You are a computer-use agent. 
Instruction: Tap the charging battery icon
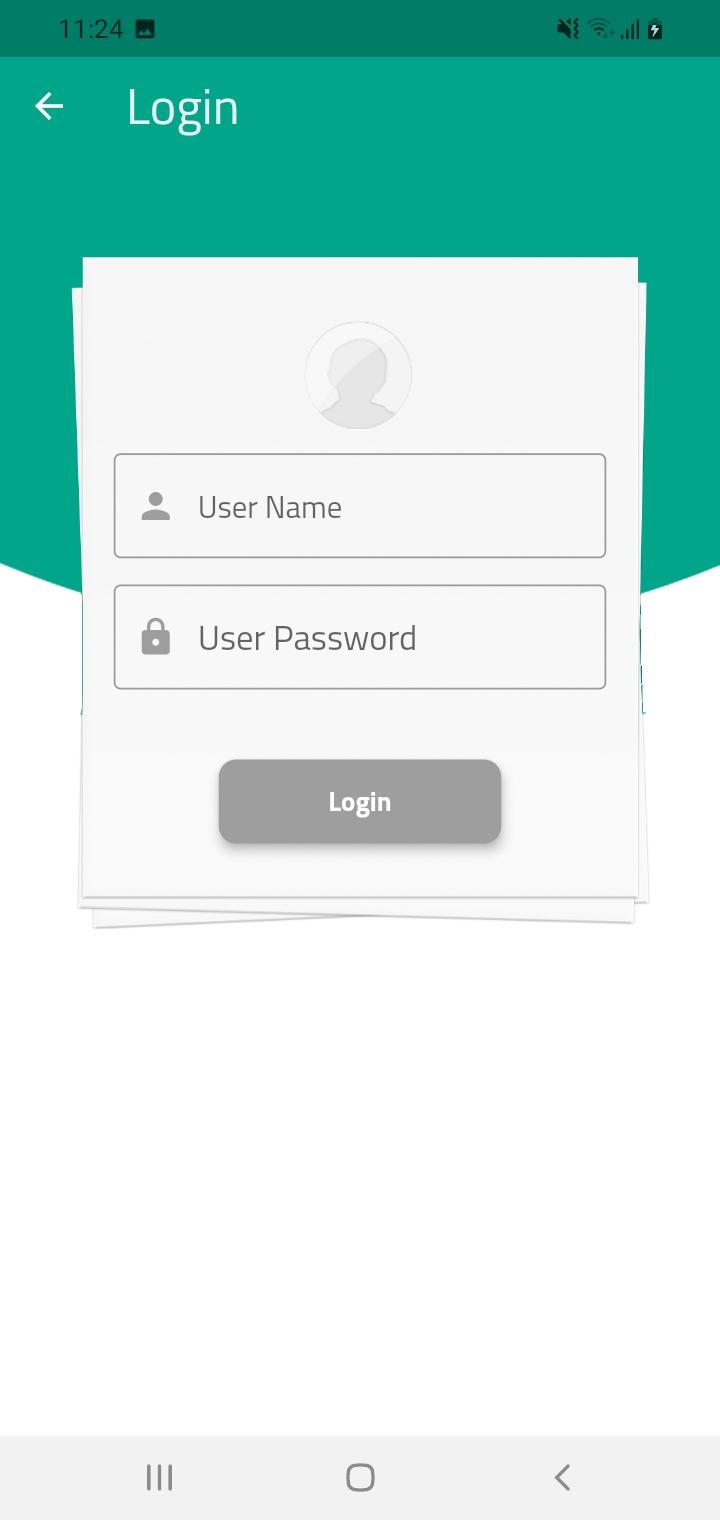[x=655, y=29]
